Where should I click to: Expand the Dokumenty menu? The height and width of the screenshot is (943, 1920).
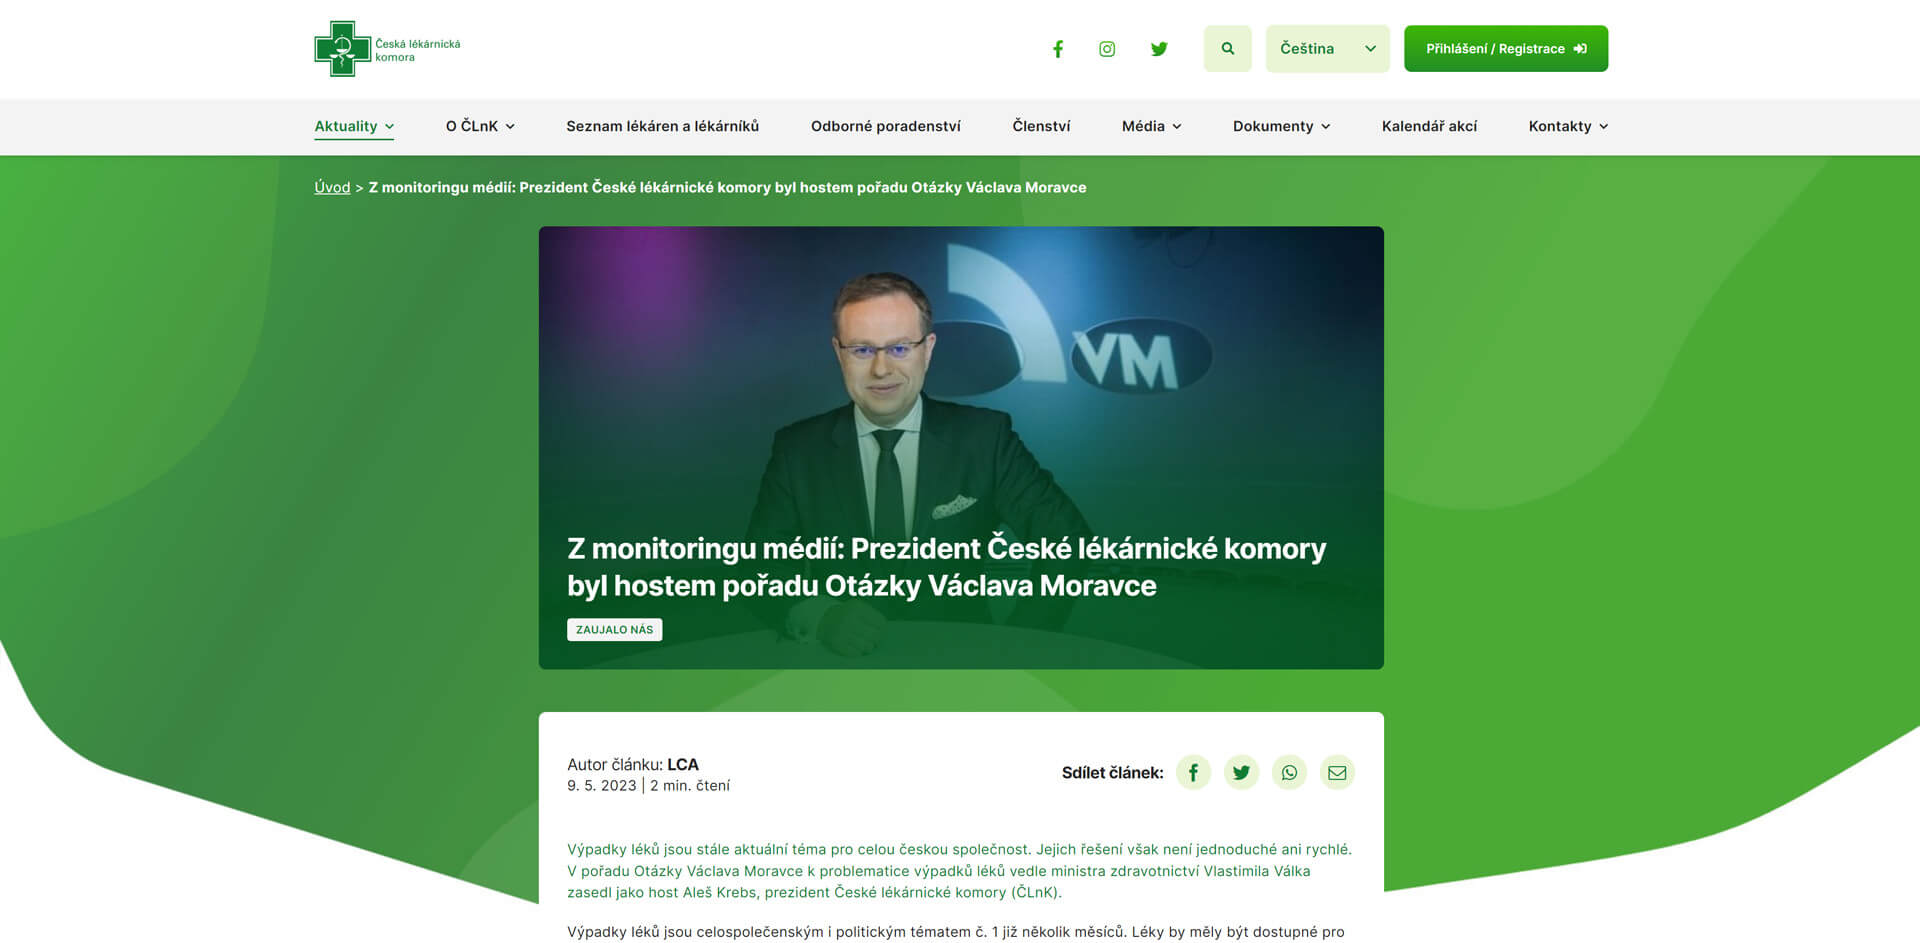coord(1281,126)
